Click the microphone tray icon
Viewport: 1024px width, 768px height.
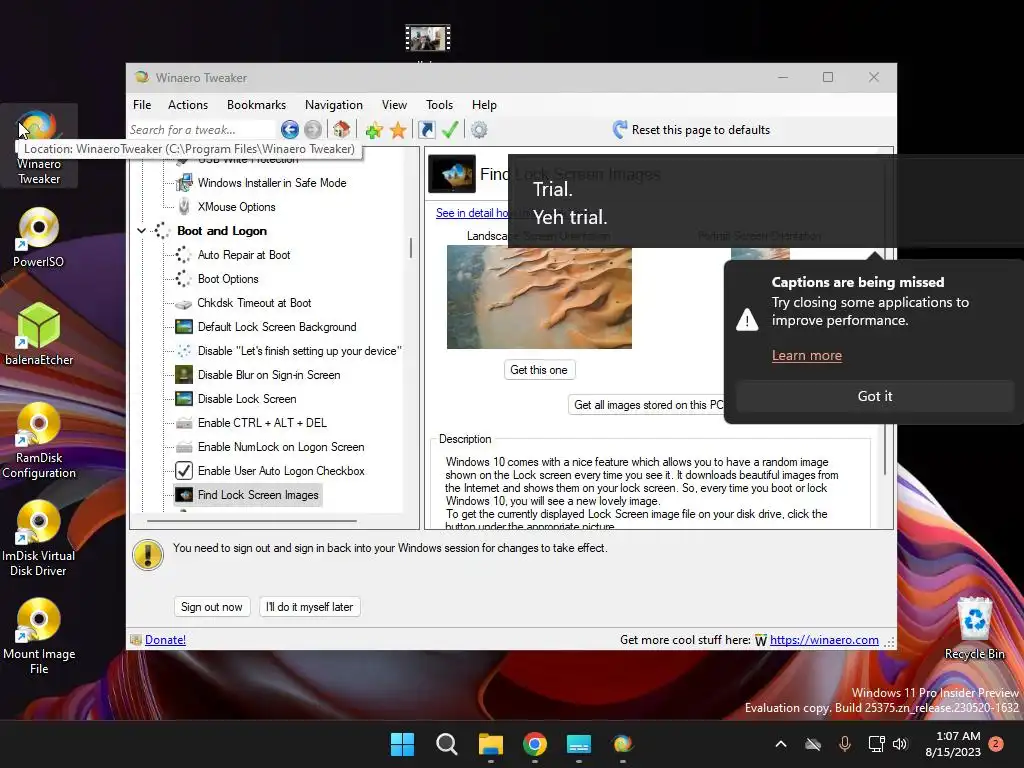844,744
